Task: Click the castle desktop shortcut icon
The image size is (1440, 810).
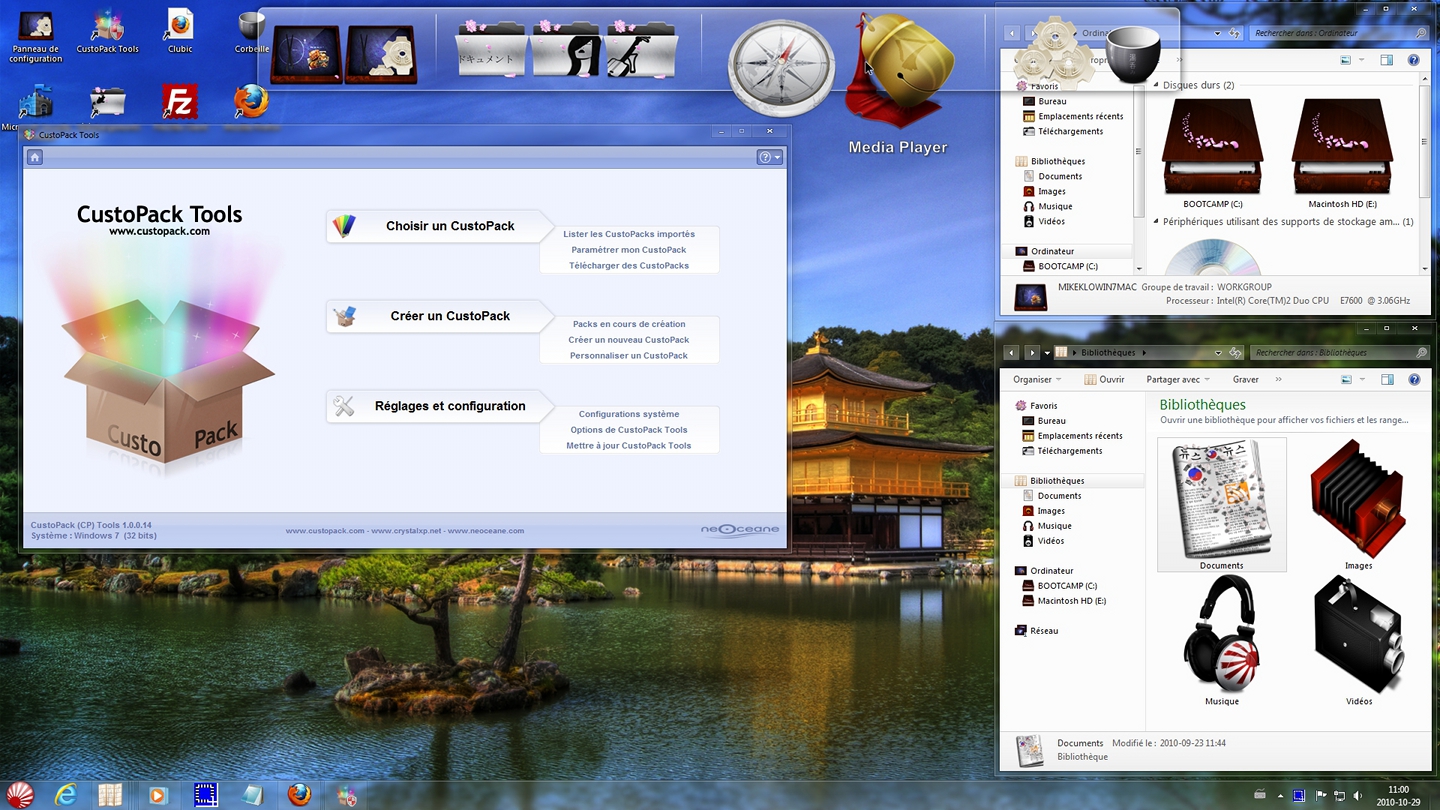Action: (36, 102)
